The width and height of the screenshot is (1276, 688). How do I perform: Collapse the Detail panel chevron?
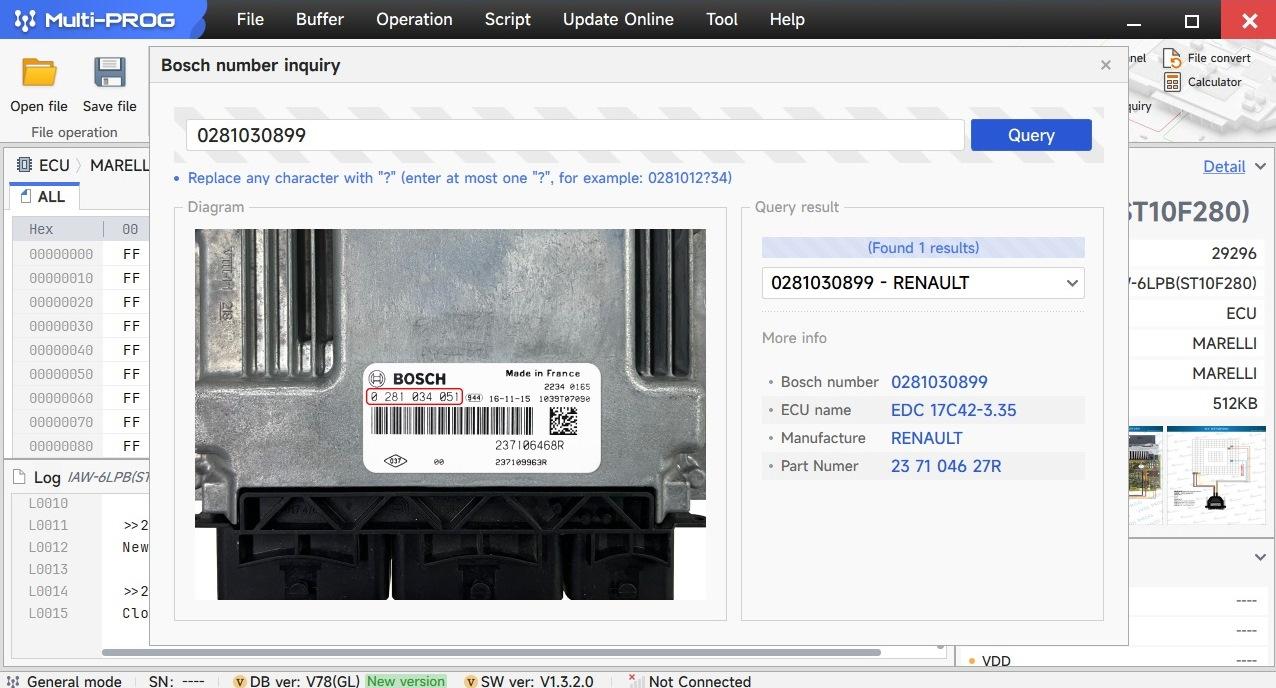point(1260,167)
